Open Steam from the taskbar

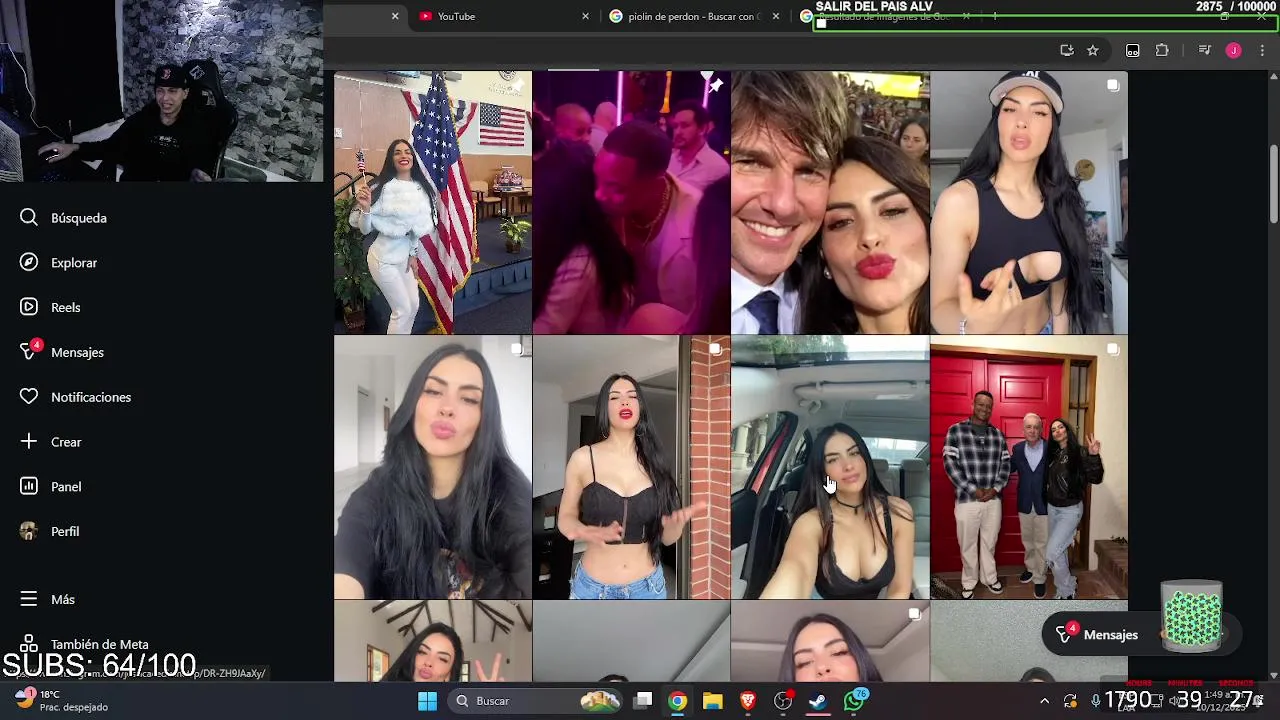(x=818, y=701)
